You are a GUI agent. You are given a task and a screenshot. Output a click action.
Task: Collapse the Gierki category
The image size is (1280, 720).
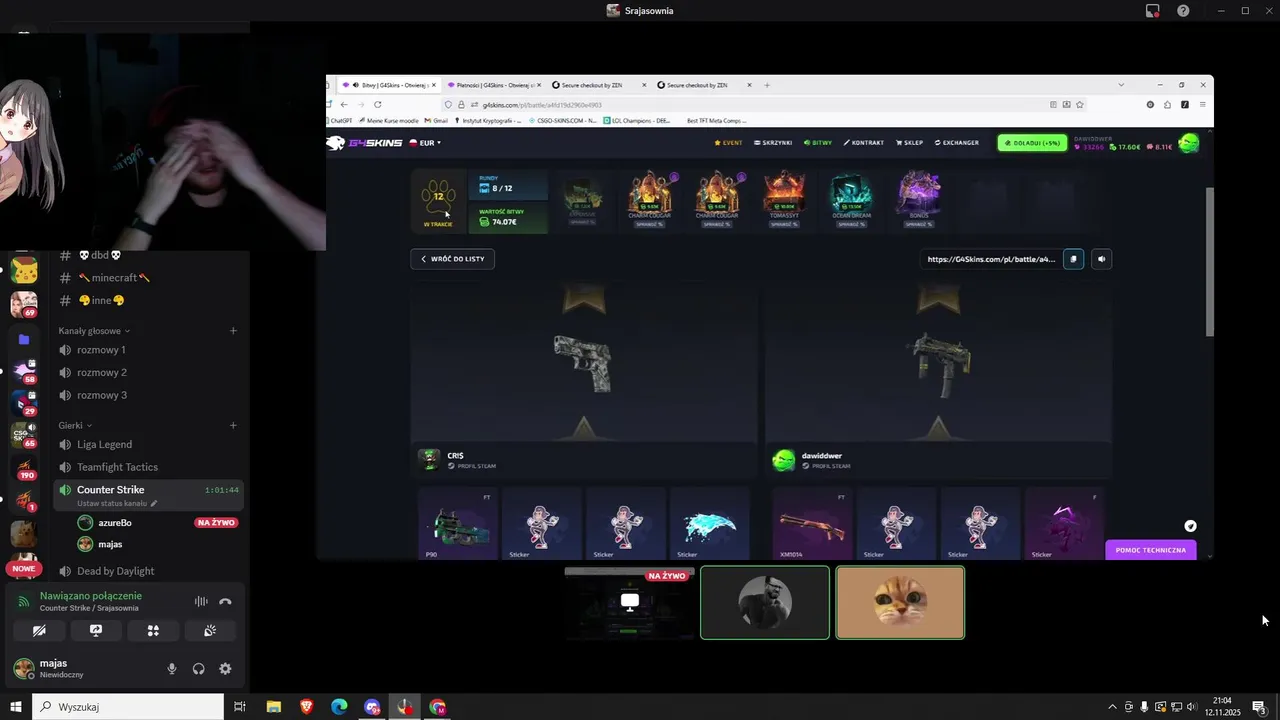pos(75,425)
